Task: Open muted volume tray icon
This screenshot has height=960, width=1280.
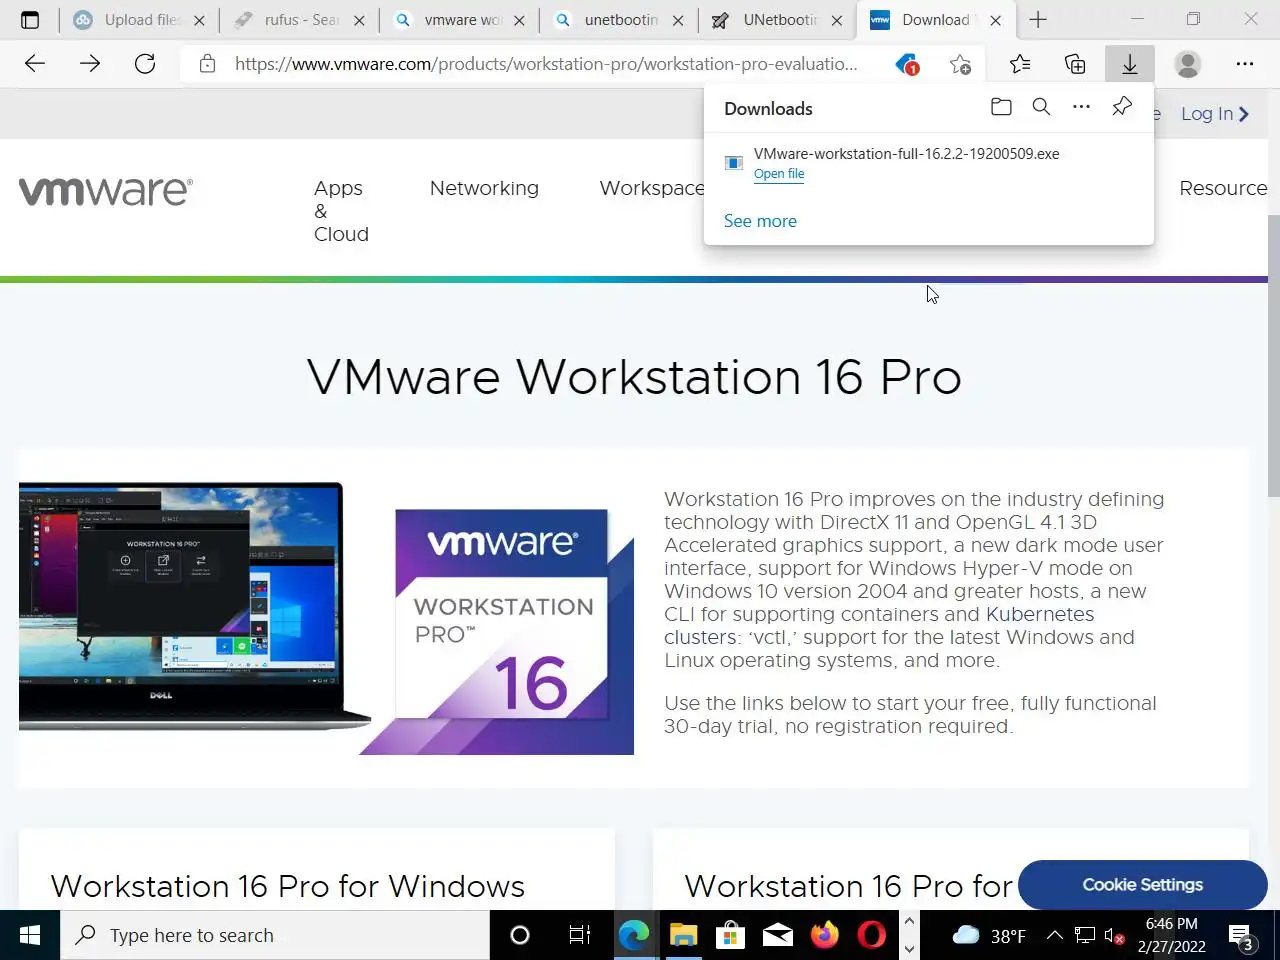Action: tap(1114, 936)
